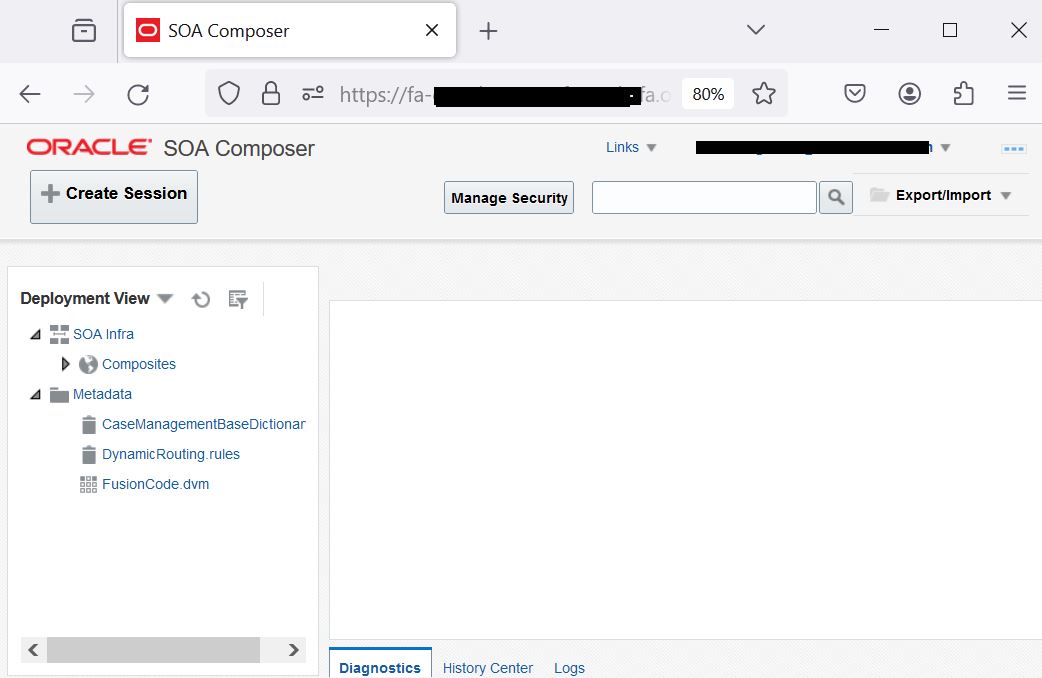Open the Firefox account icon
The height and width of the screenshot is (678, 1042).
[909, 93]
